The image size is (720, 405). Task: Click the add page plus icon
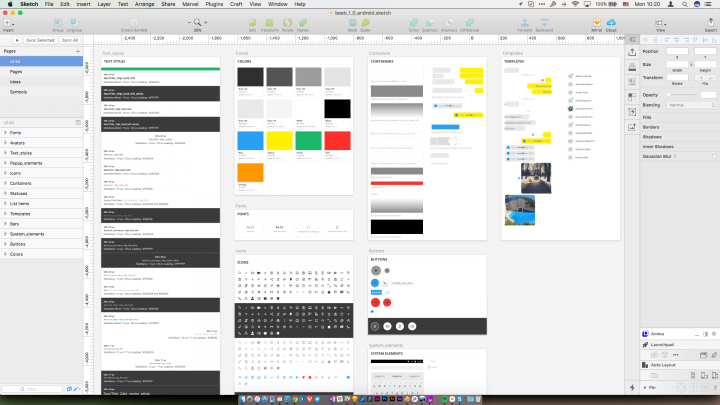tap(78, 51)
